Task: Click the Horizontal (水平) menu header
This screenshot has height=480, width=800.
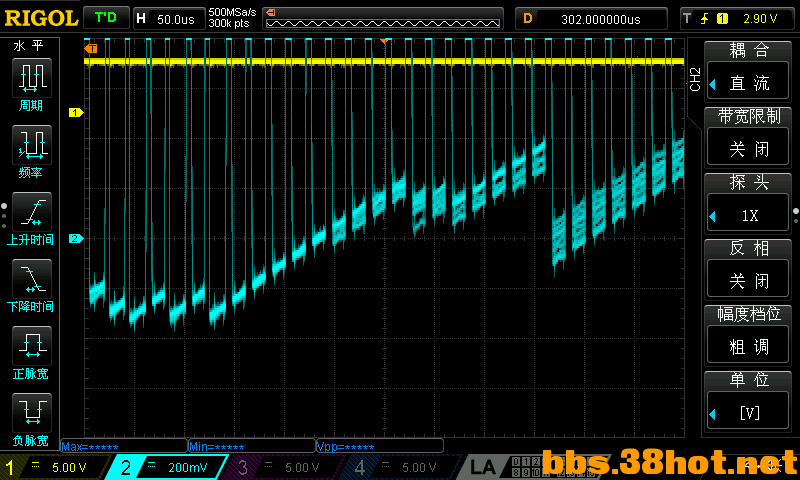Action: point(29,46)
